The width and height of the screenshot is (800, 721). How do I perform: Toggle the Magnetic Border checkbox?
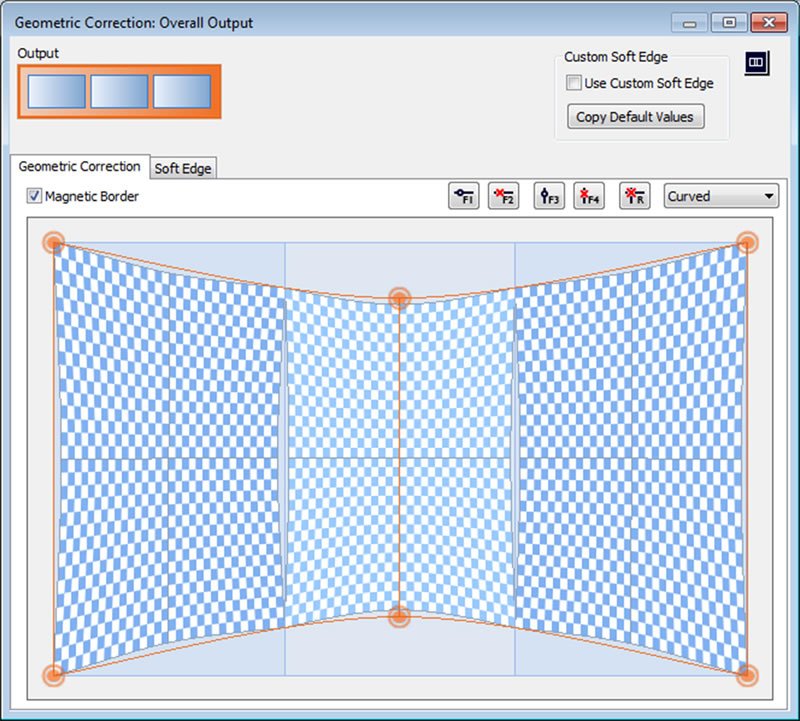pos(34,196)
